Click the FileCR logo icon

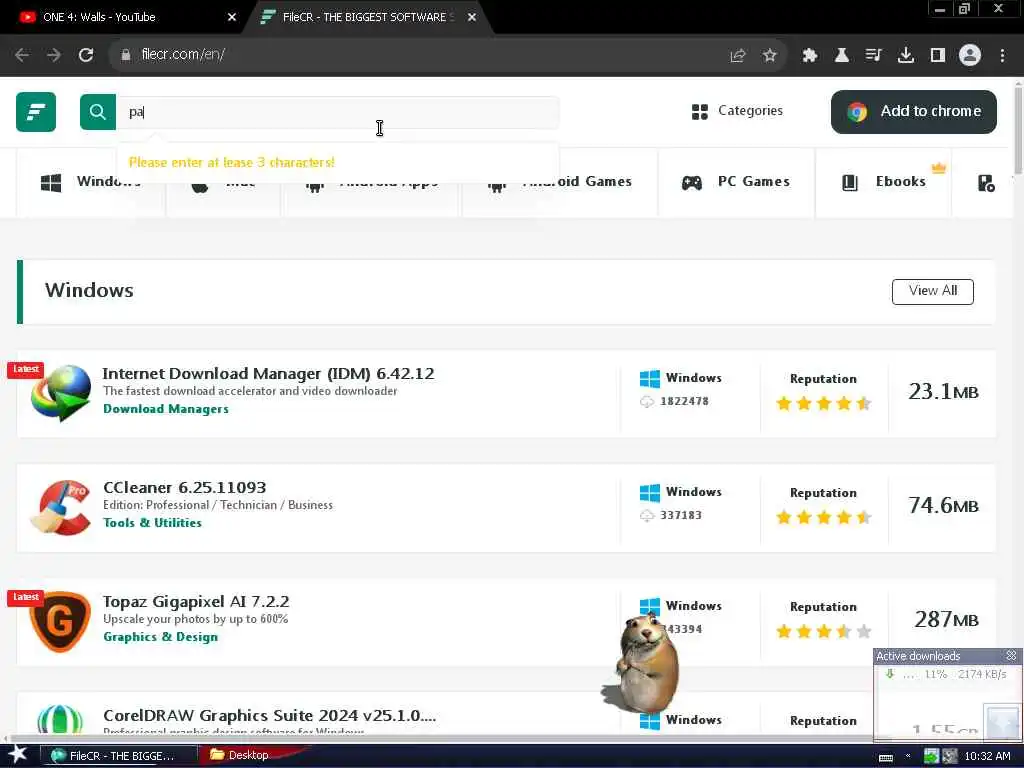(36, 112)
